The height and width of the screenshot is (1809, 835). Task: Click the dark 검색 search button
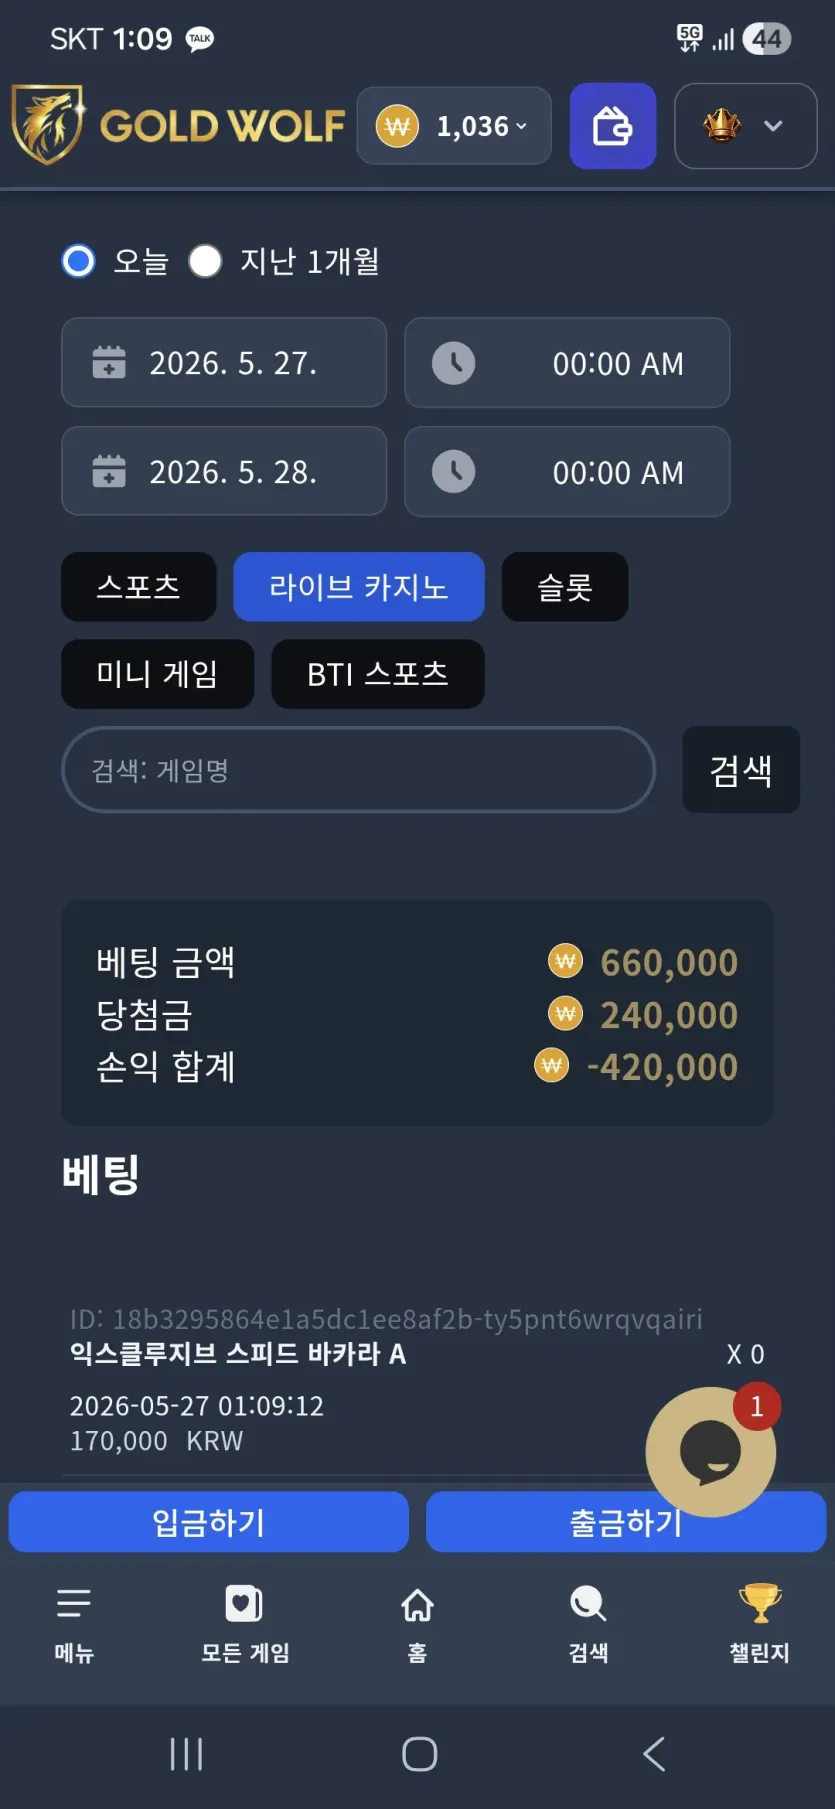741,770
